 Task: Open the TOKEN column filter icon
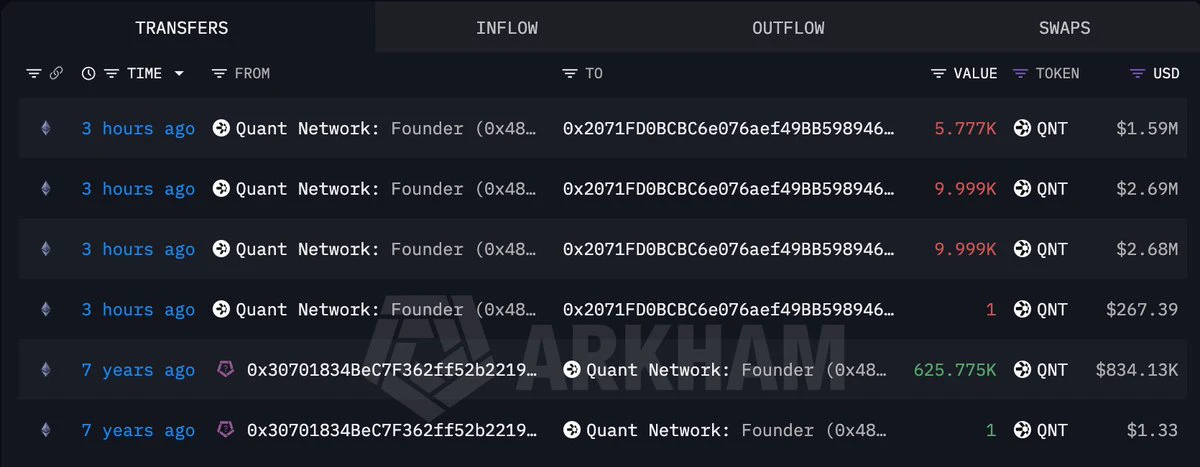coord(1020,73)
